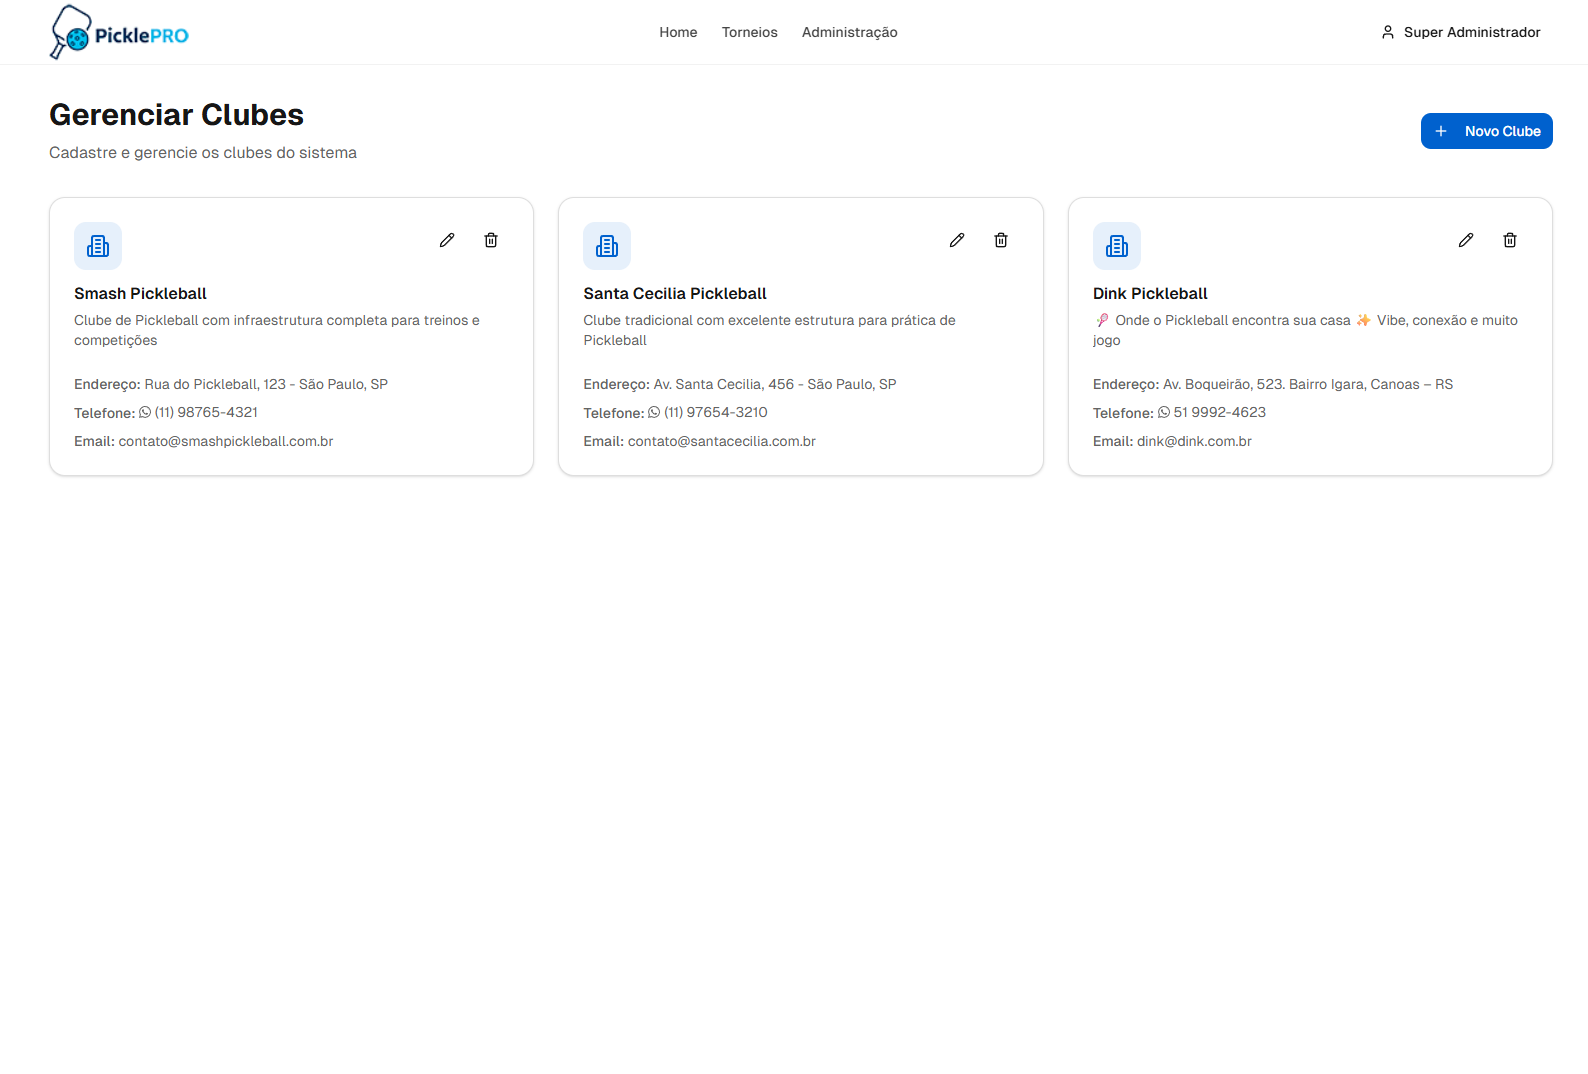
Task: Select the Dink Pickleball card title
Action: (x=1150, y=293)
